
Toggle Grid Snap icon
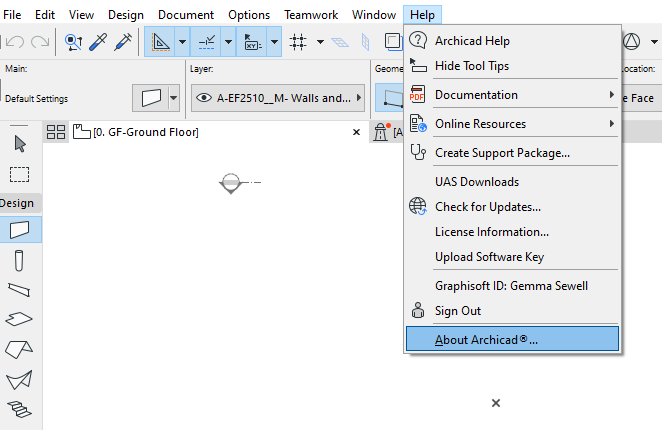(298, 42)
